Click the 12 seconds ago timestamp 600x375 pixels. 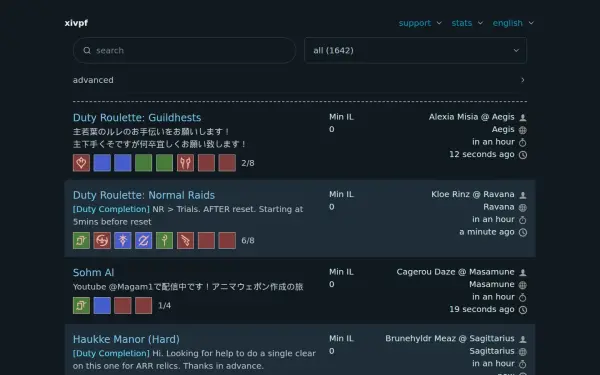point(482,155)
